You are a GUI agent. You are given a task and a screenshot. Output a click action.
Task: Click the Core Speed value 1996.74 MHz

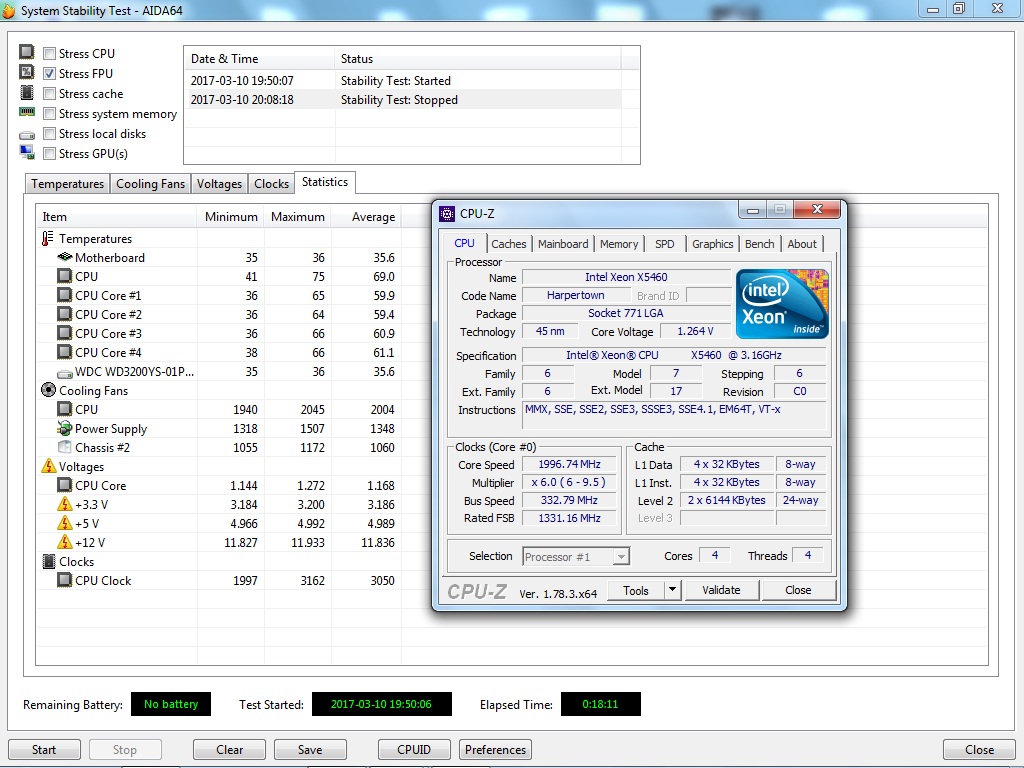point(569,464)
